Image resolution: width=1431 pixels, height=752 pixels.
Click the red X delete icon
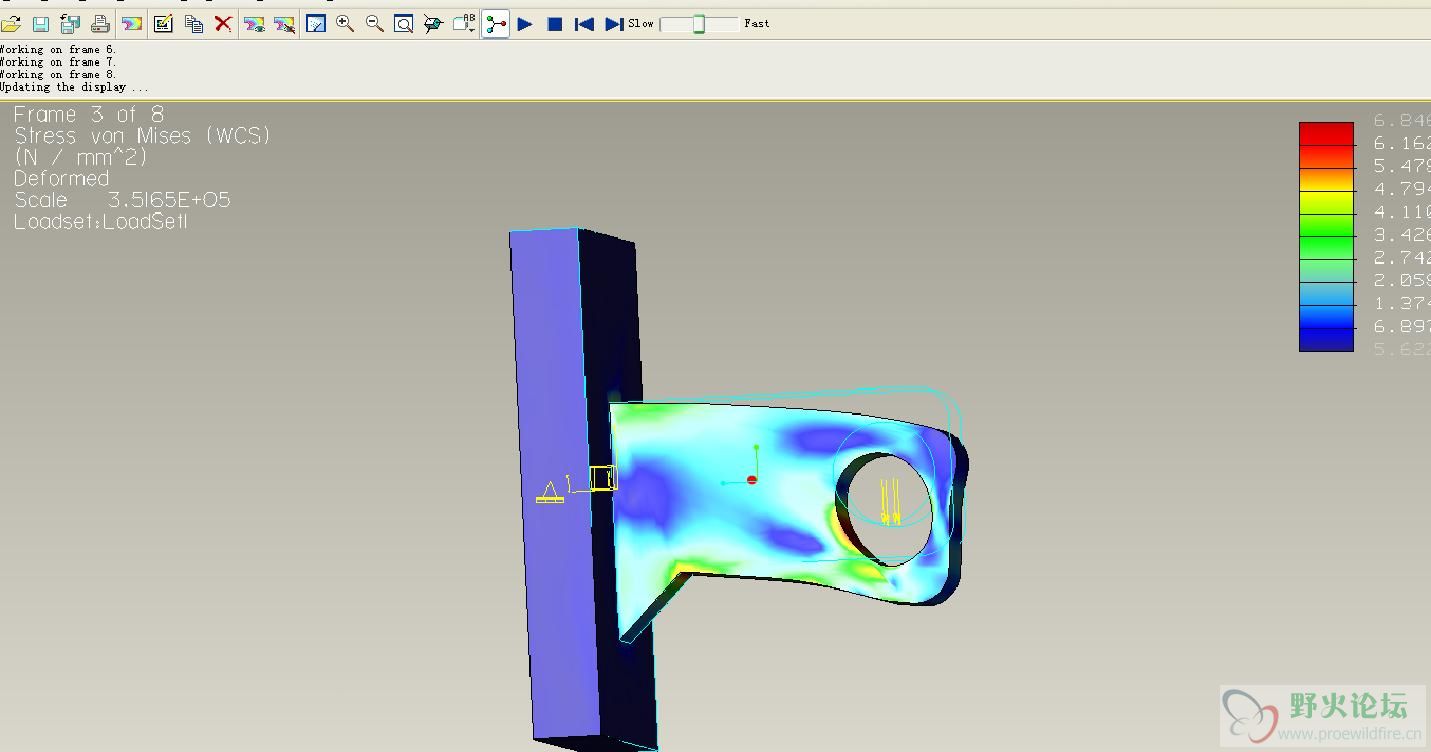click(x=223, y=24)
